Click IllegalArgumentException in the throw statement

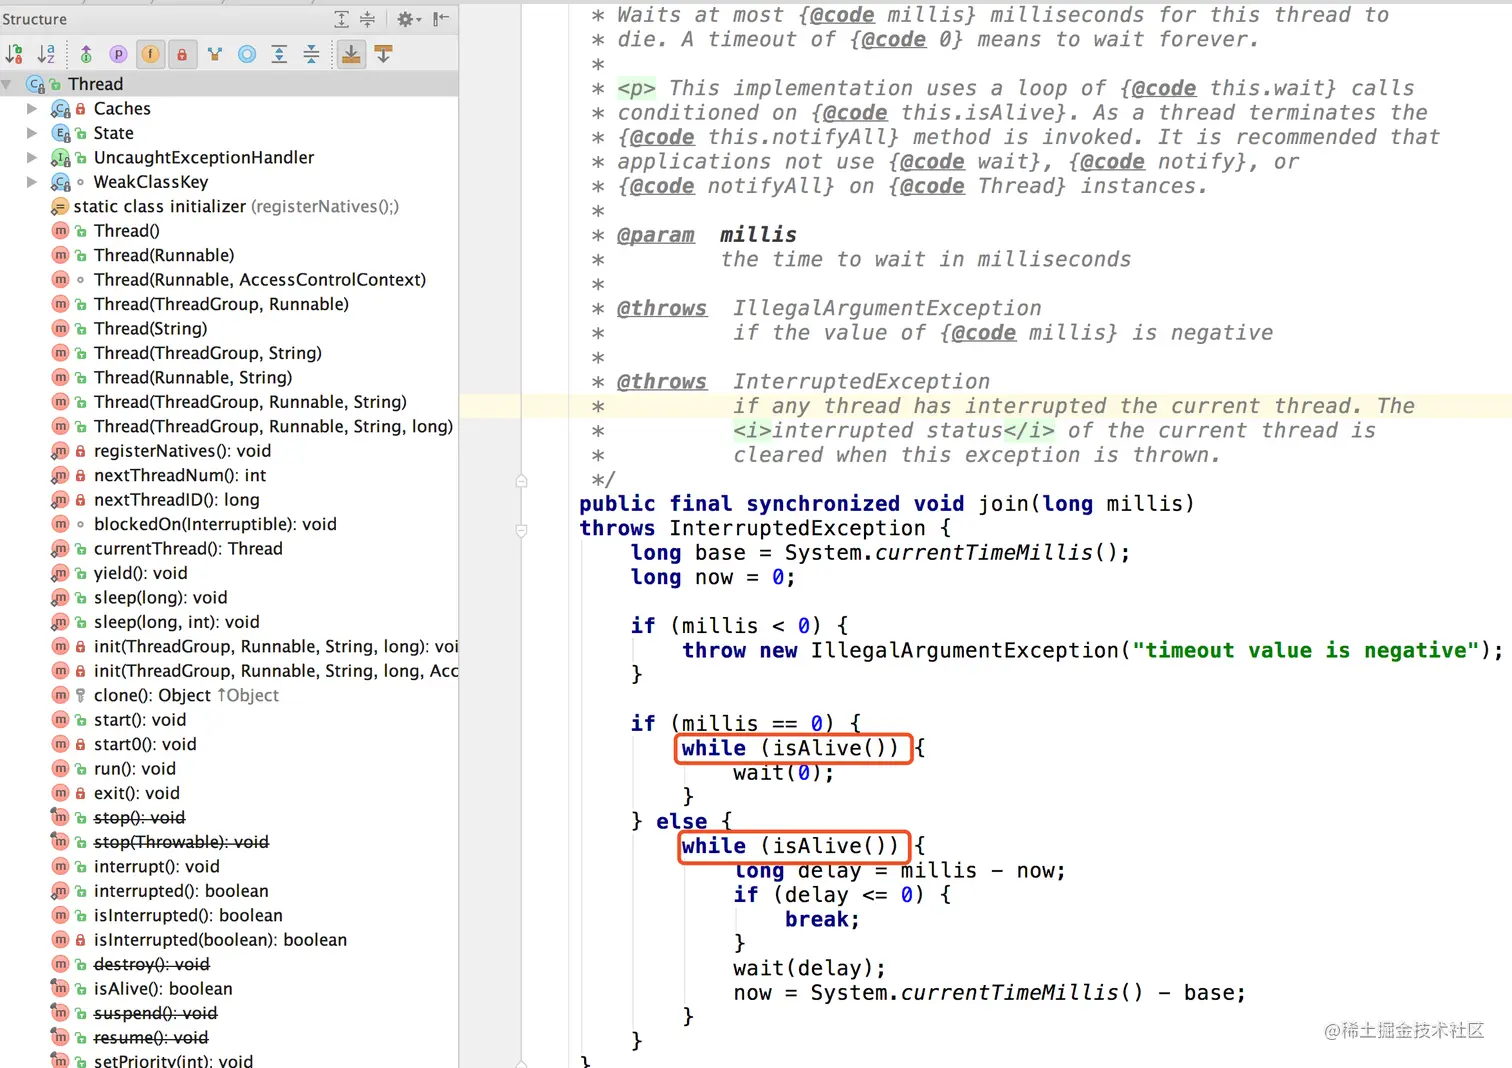[x=965, y=651]
